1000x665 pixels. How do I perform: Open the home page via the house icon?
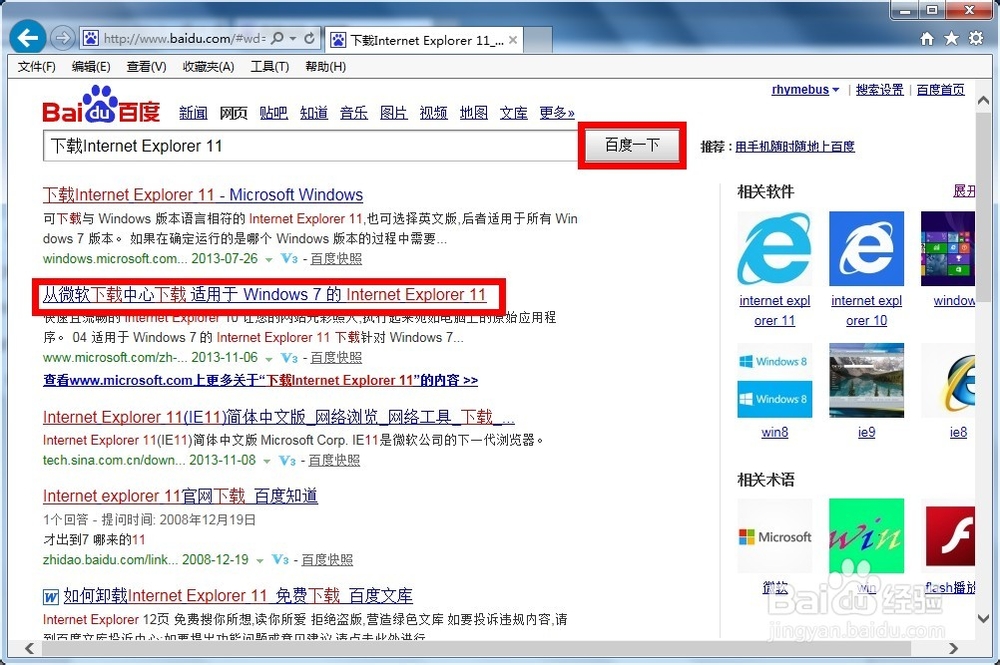(x=928, y=36)
